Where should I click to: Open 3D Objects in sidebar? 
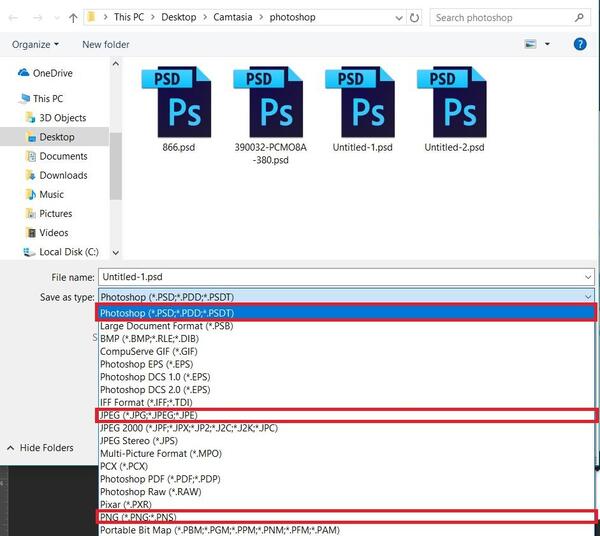tap(63, 118)
